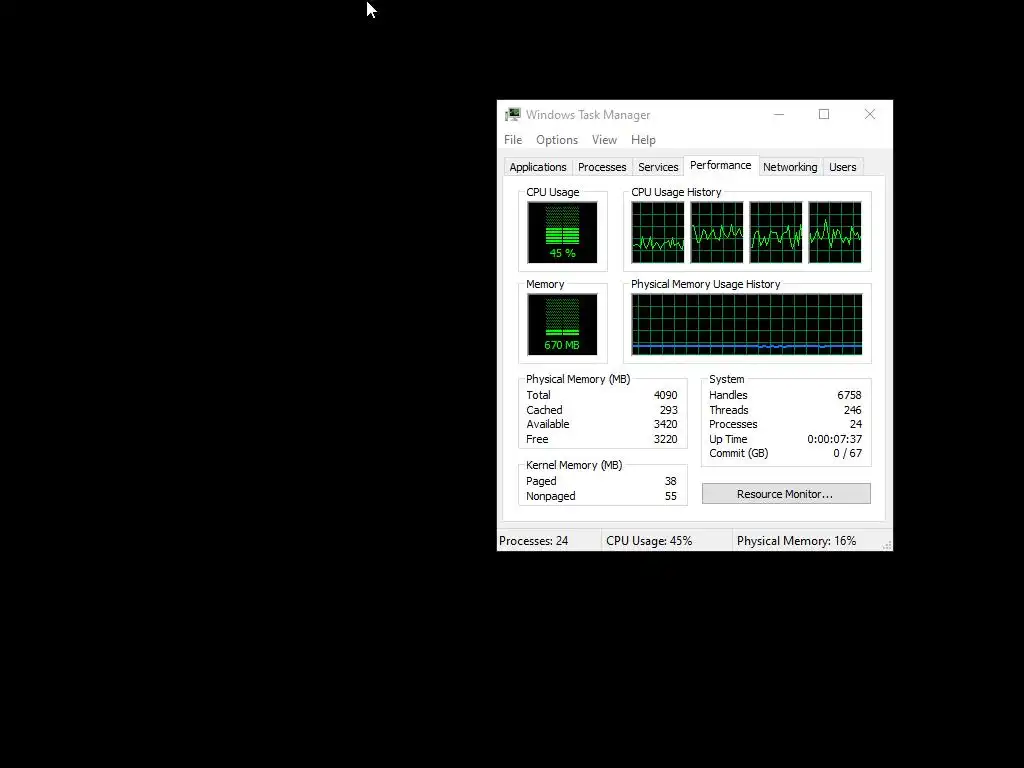
Task: Switch to the Users tab
Action: (842, 167)
